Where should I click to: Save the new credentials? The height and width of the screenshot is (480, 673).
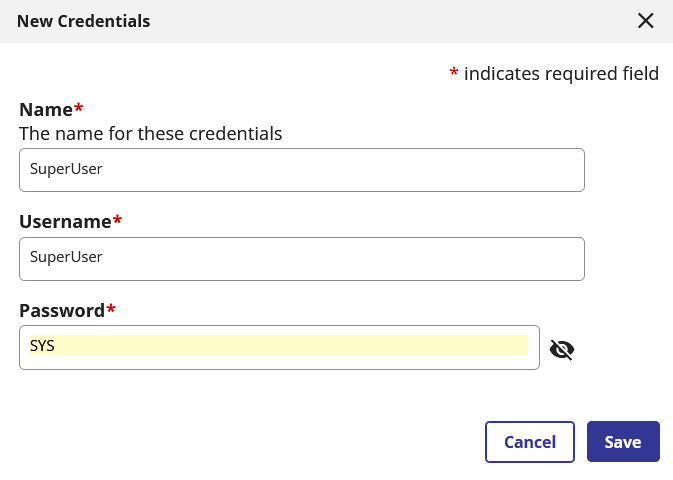pos(623,442)
